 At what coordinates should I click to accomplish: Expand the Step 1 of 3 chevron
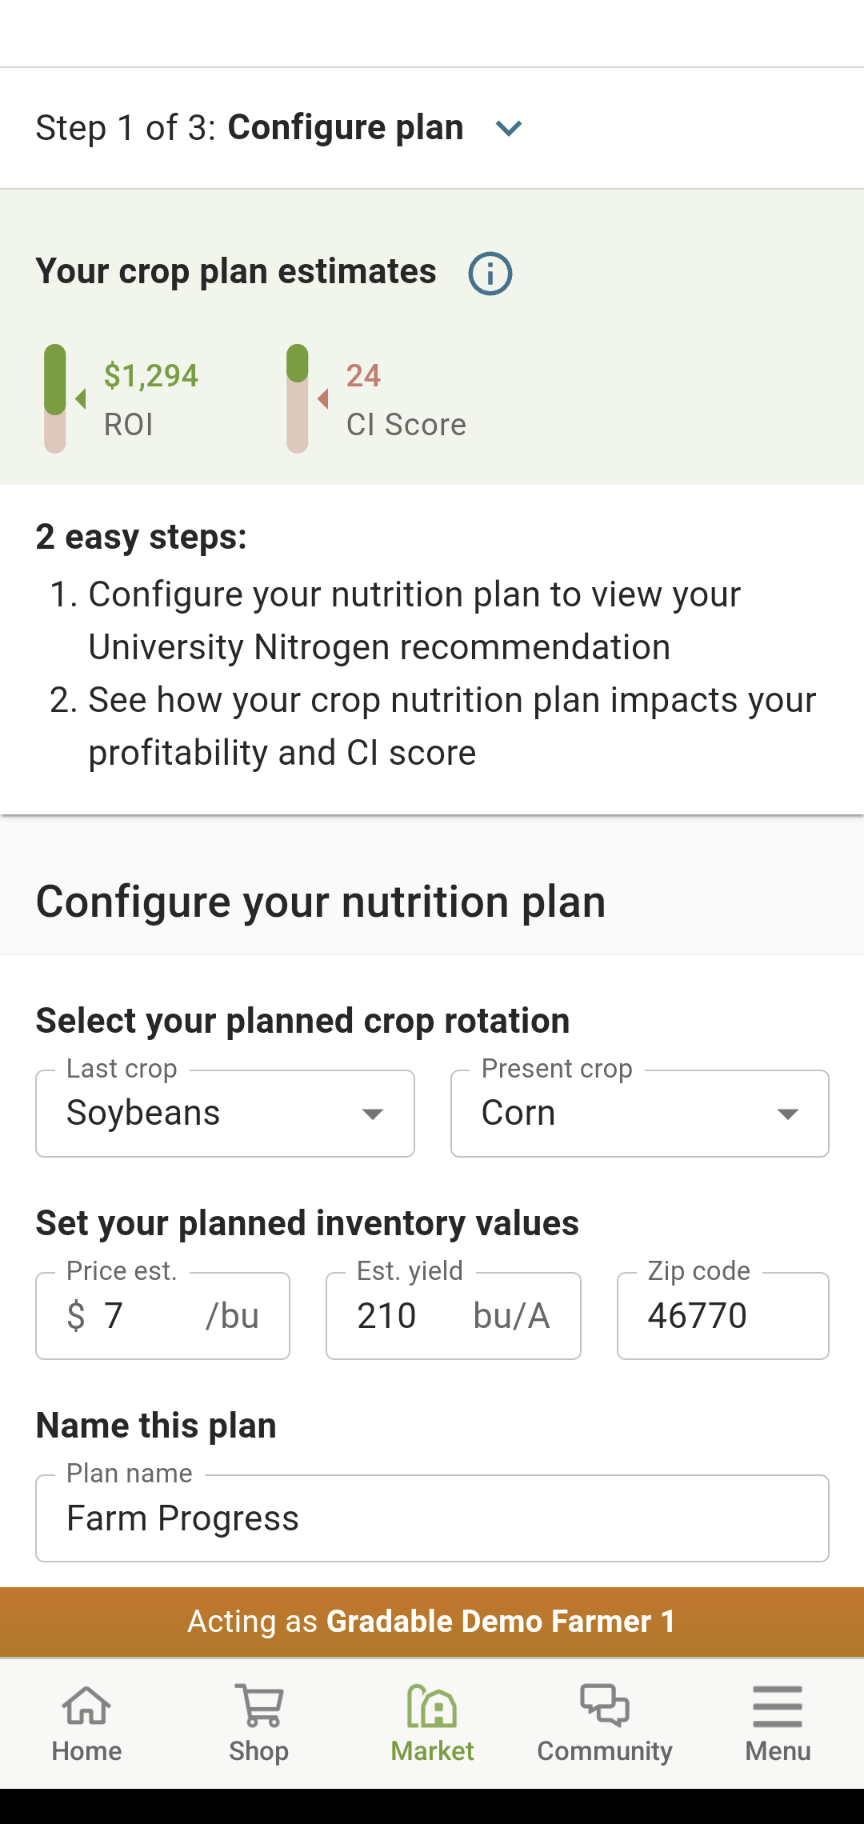click(509, 128)
